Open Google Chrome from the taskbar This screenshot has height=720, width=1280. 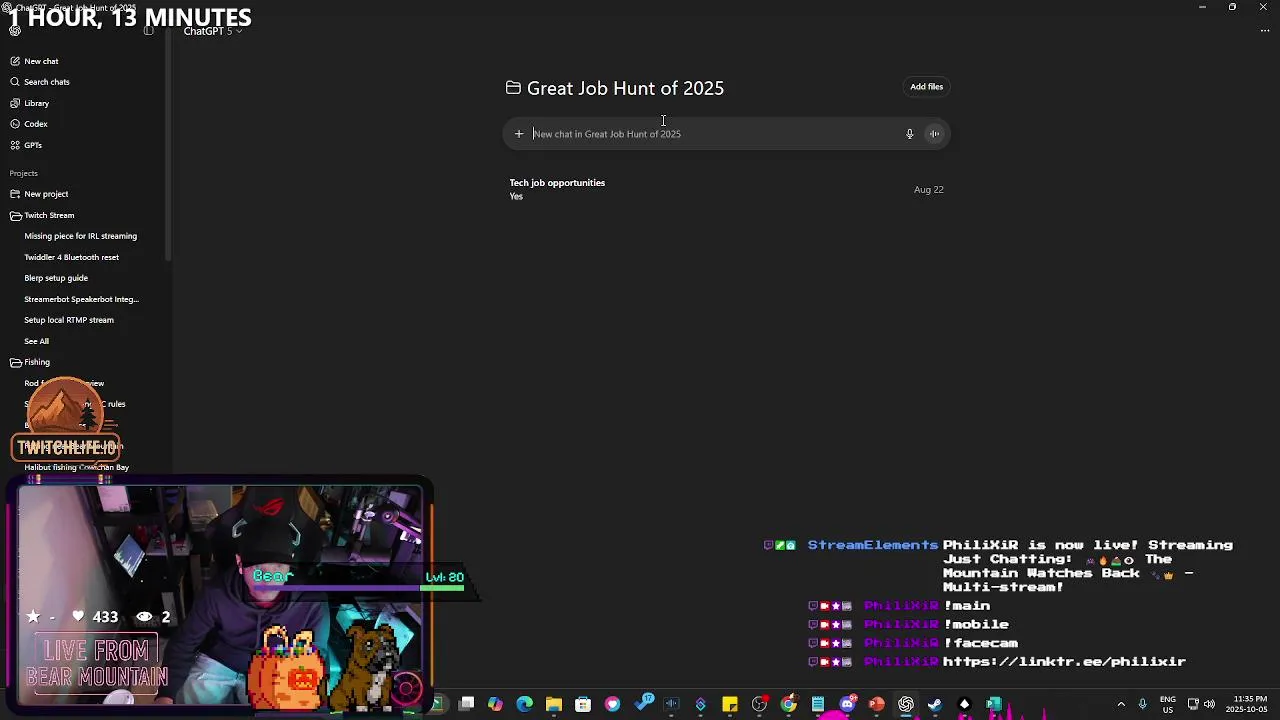(x=788, y=705)
